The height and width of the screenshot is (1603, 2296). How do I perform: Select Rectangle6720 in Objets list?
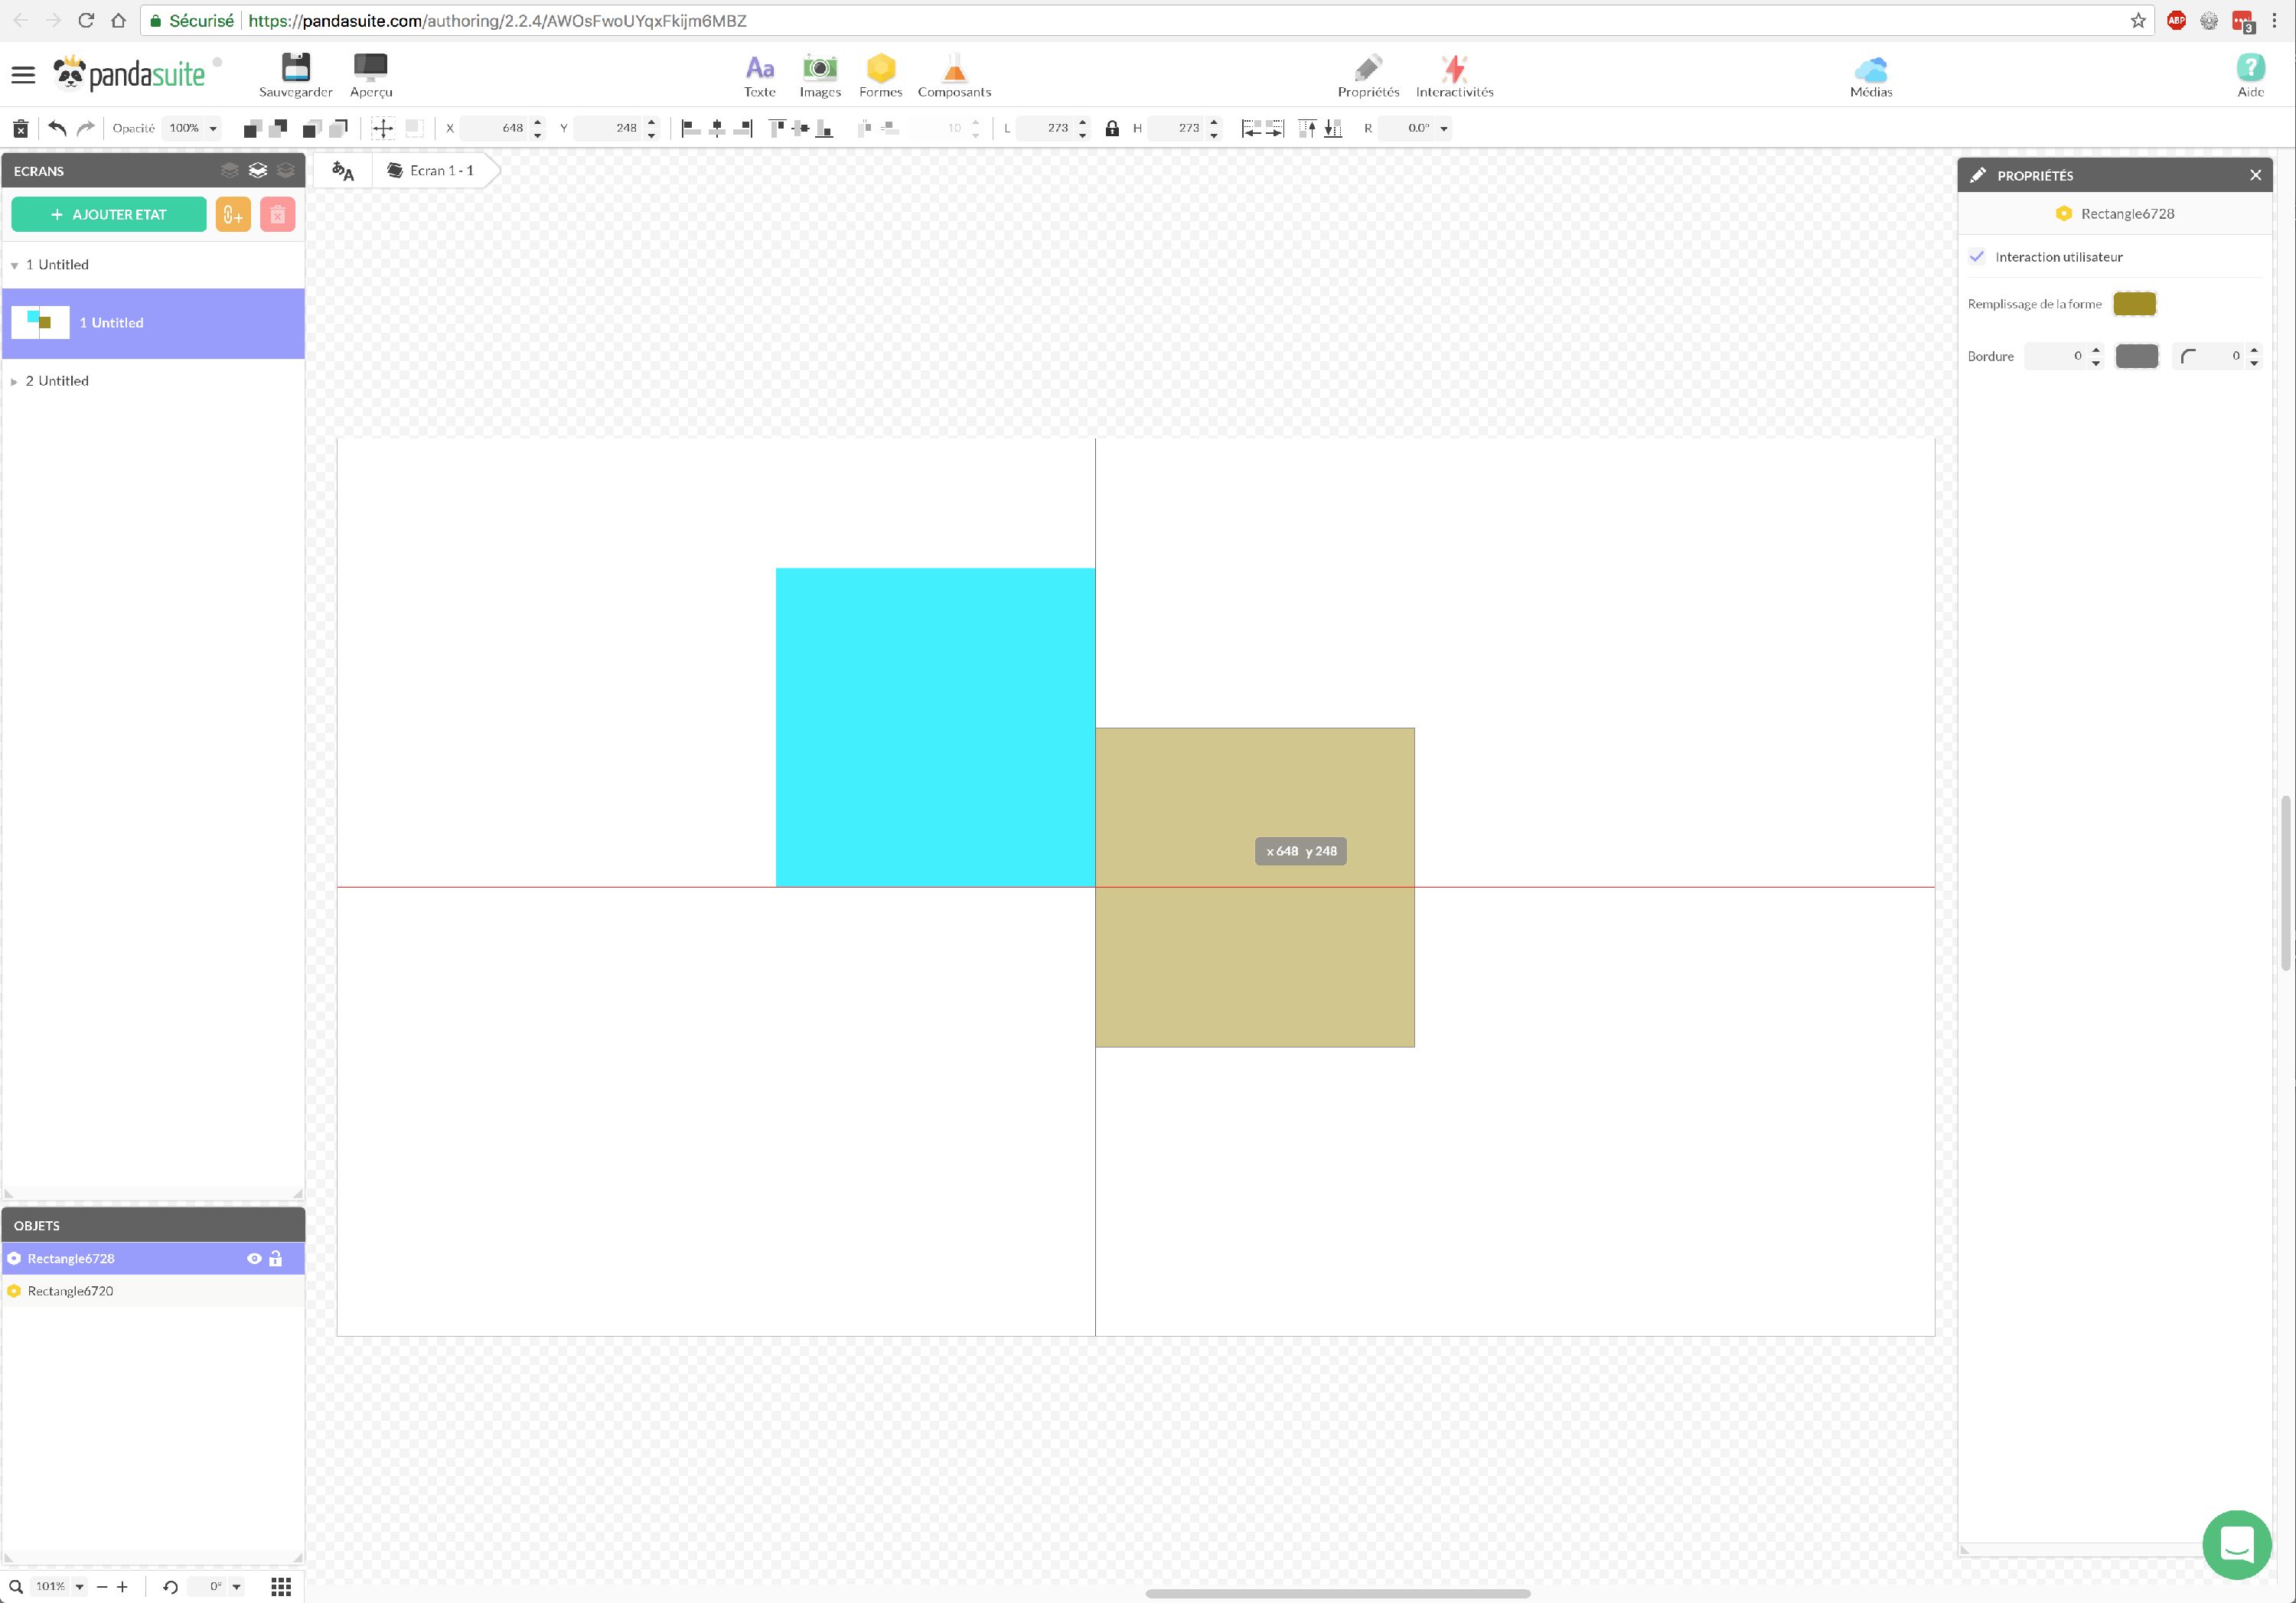point(70,1291)
